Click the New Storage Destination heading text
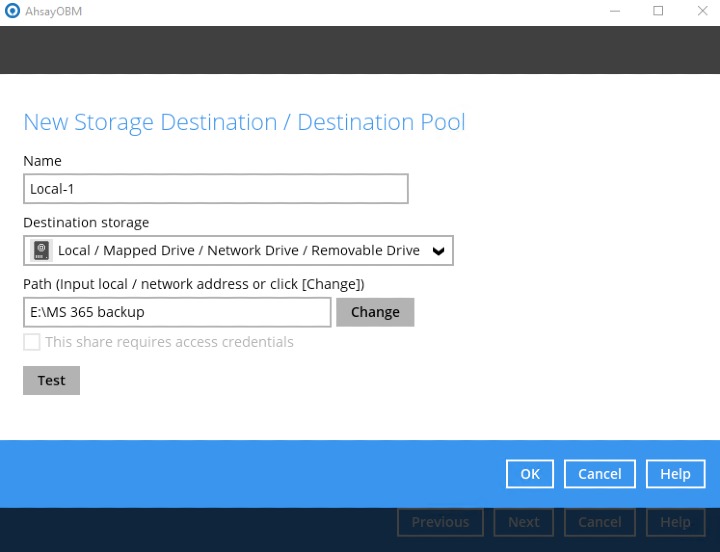720x552 pixels. coord(244,122)
